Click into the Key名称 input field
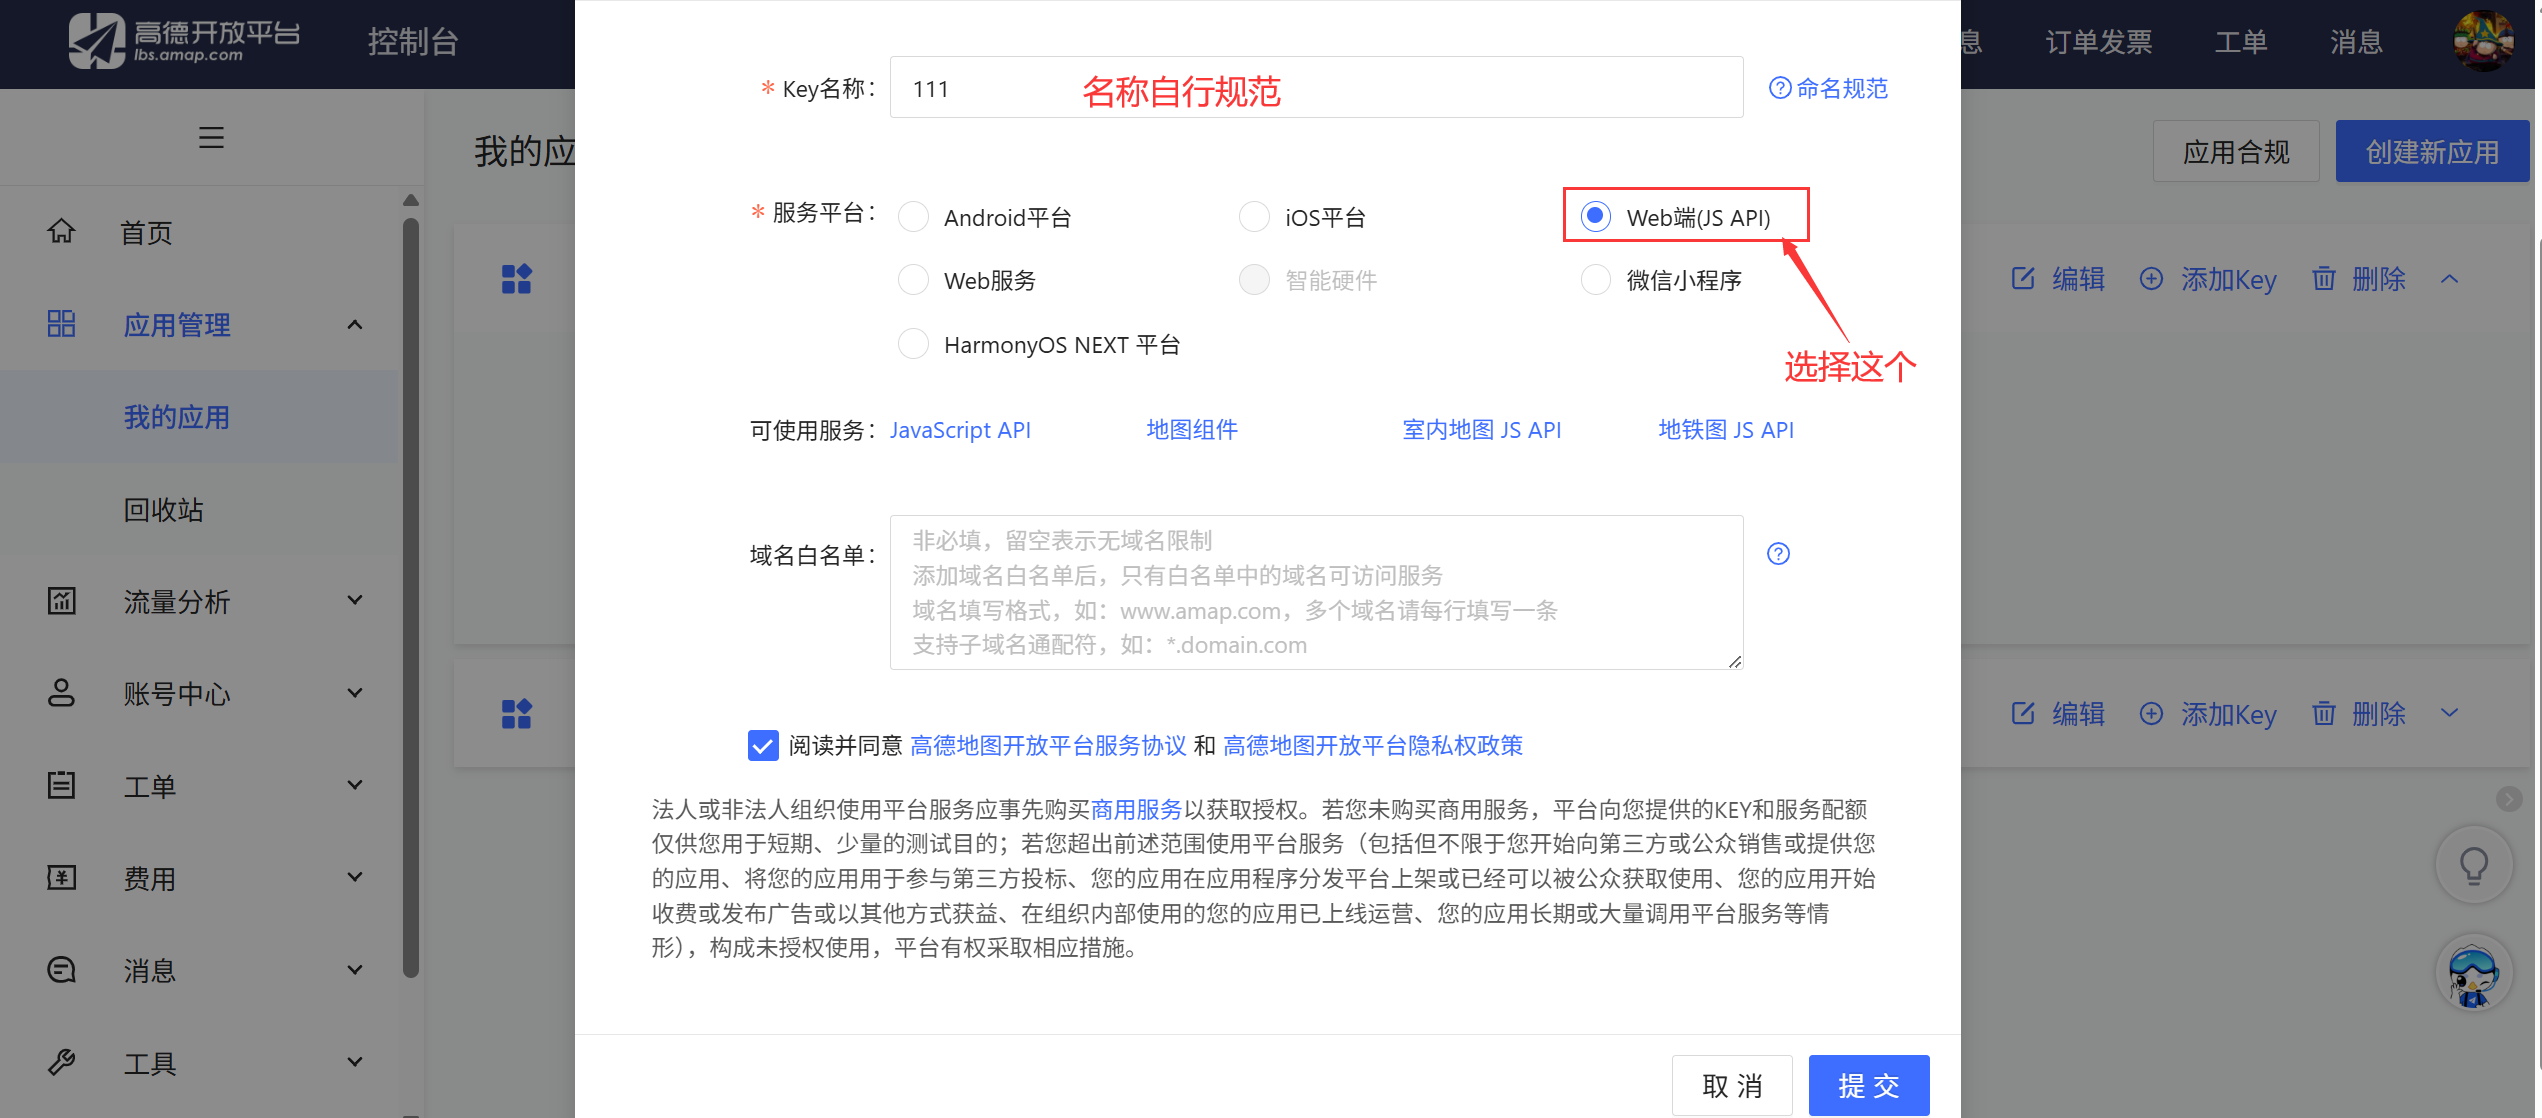This screenshot has width=2542, height=1118. pyautogui.click(x=1315, y=88)
